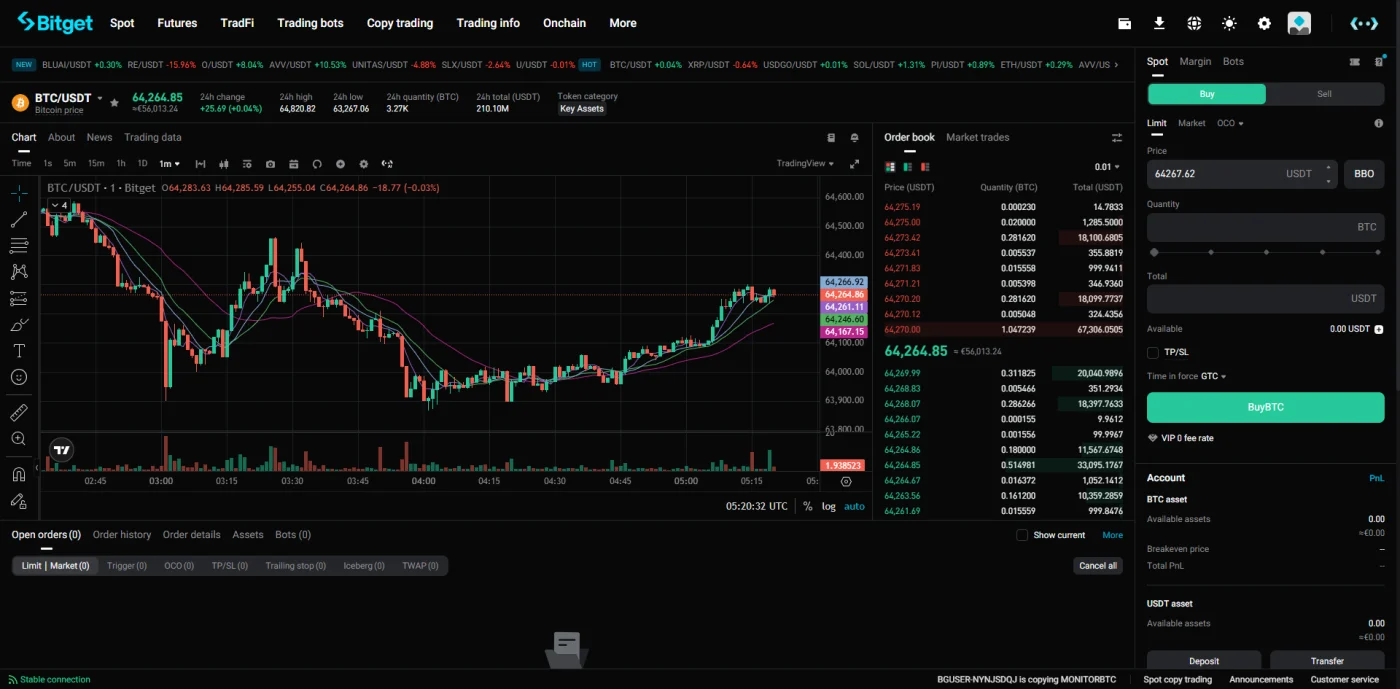Click the BBO button
Image resolution: width=1400 pixels, height=689 pixels.
[1364, 174]
